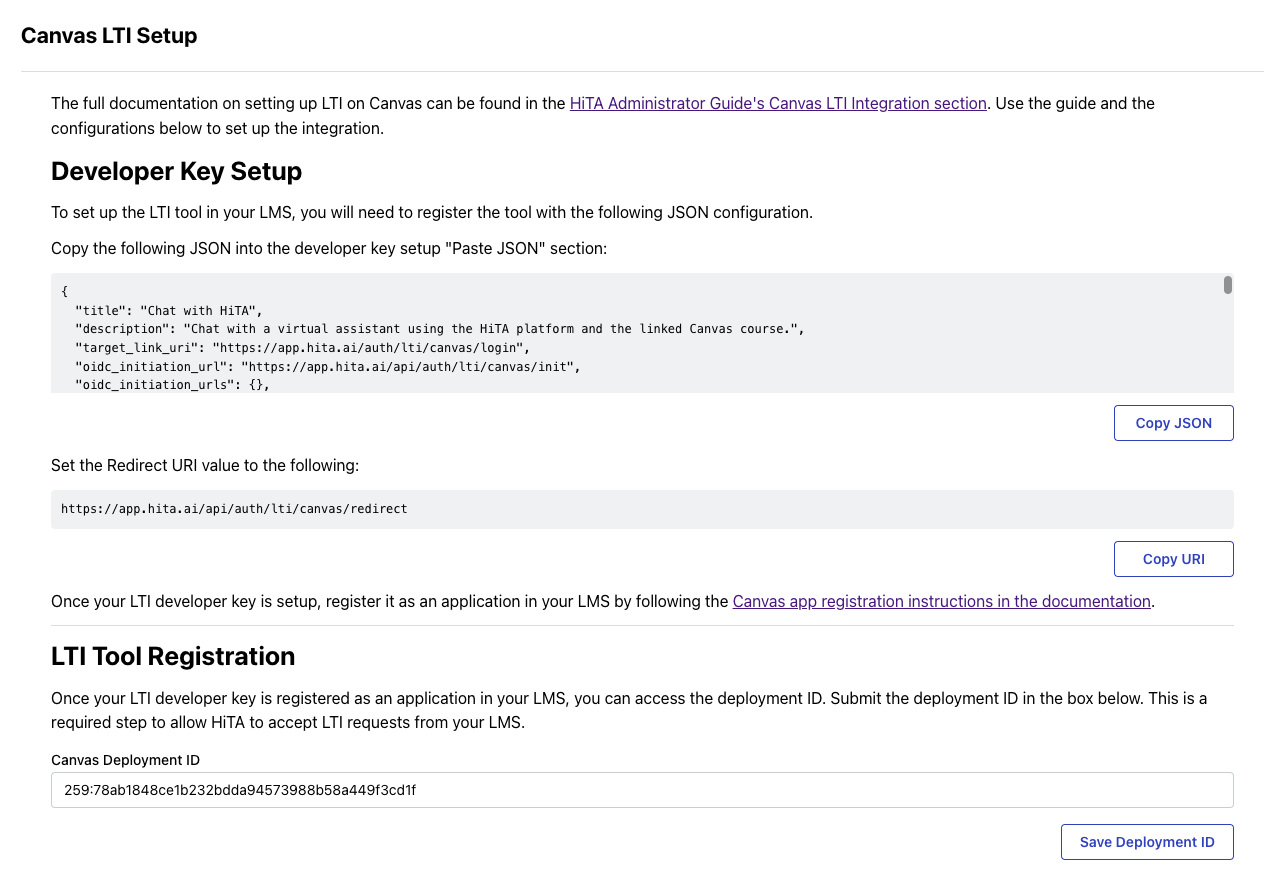The image size is (1281, 870).
Task: Focus the Canvas Deployment ID input field
Action: pos(642,790)
